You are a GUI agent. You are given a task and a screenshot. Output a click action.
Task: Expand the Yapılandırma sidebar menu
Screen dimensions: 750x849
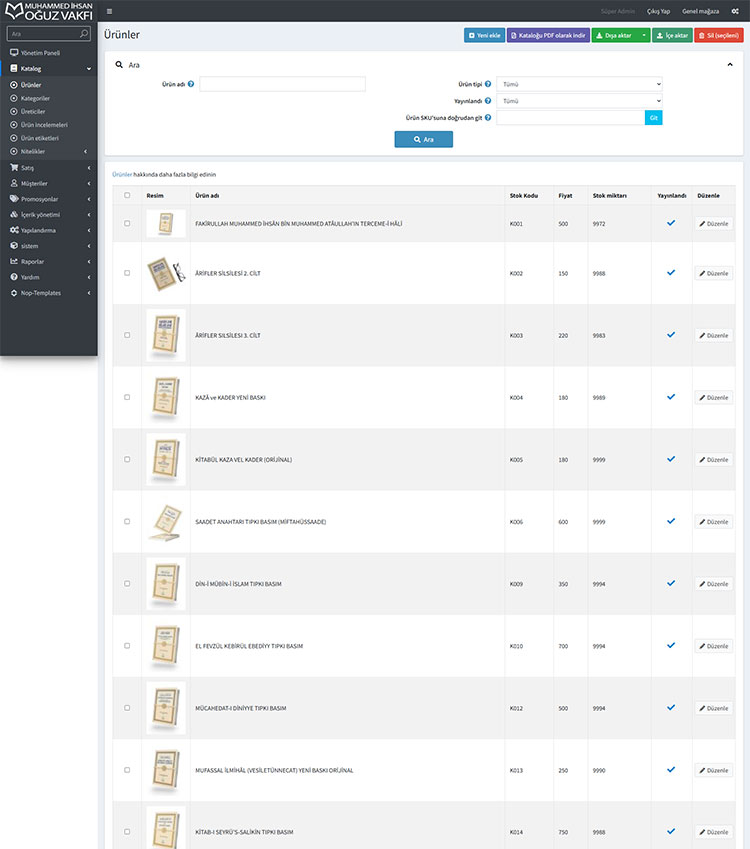pos(49,230)
